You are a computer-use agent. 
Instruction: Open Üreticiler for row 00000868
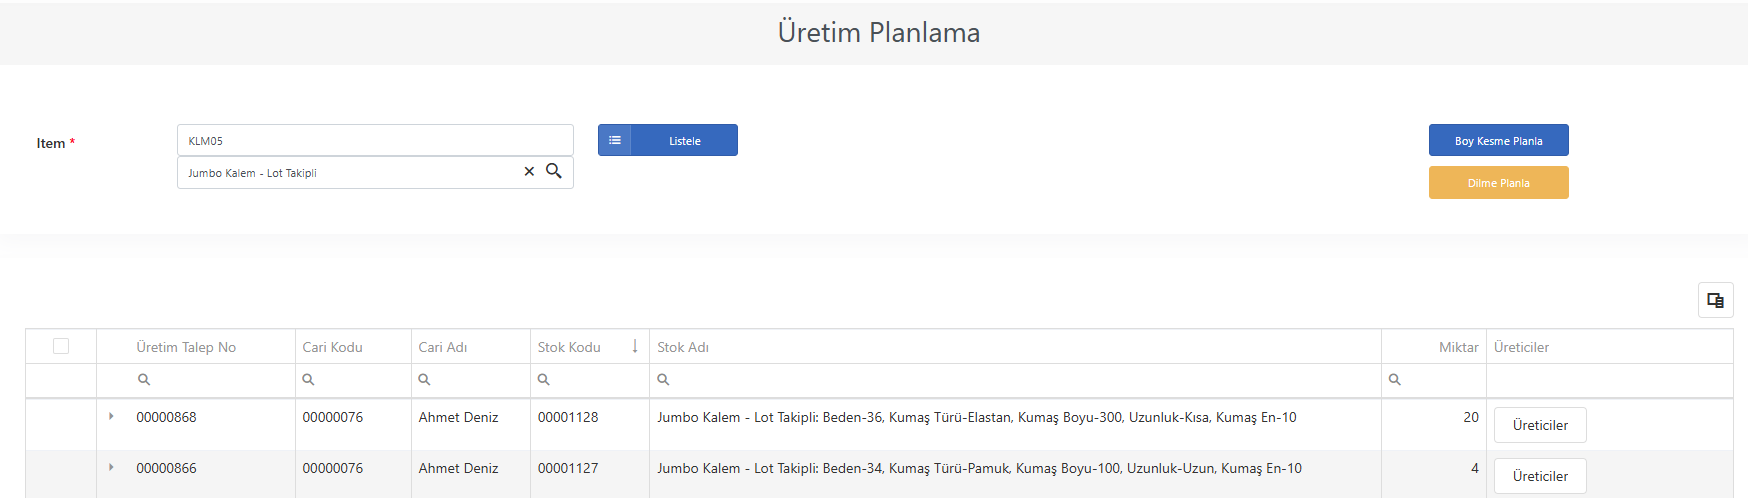point(1540,425)
